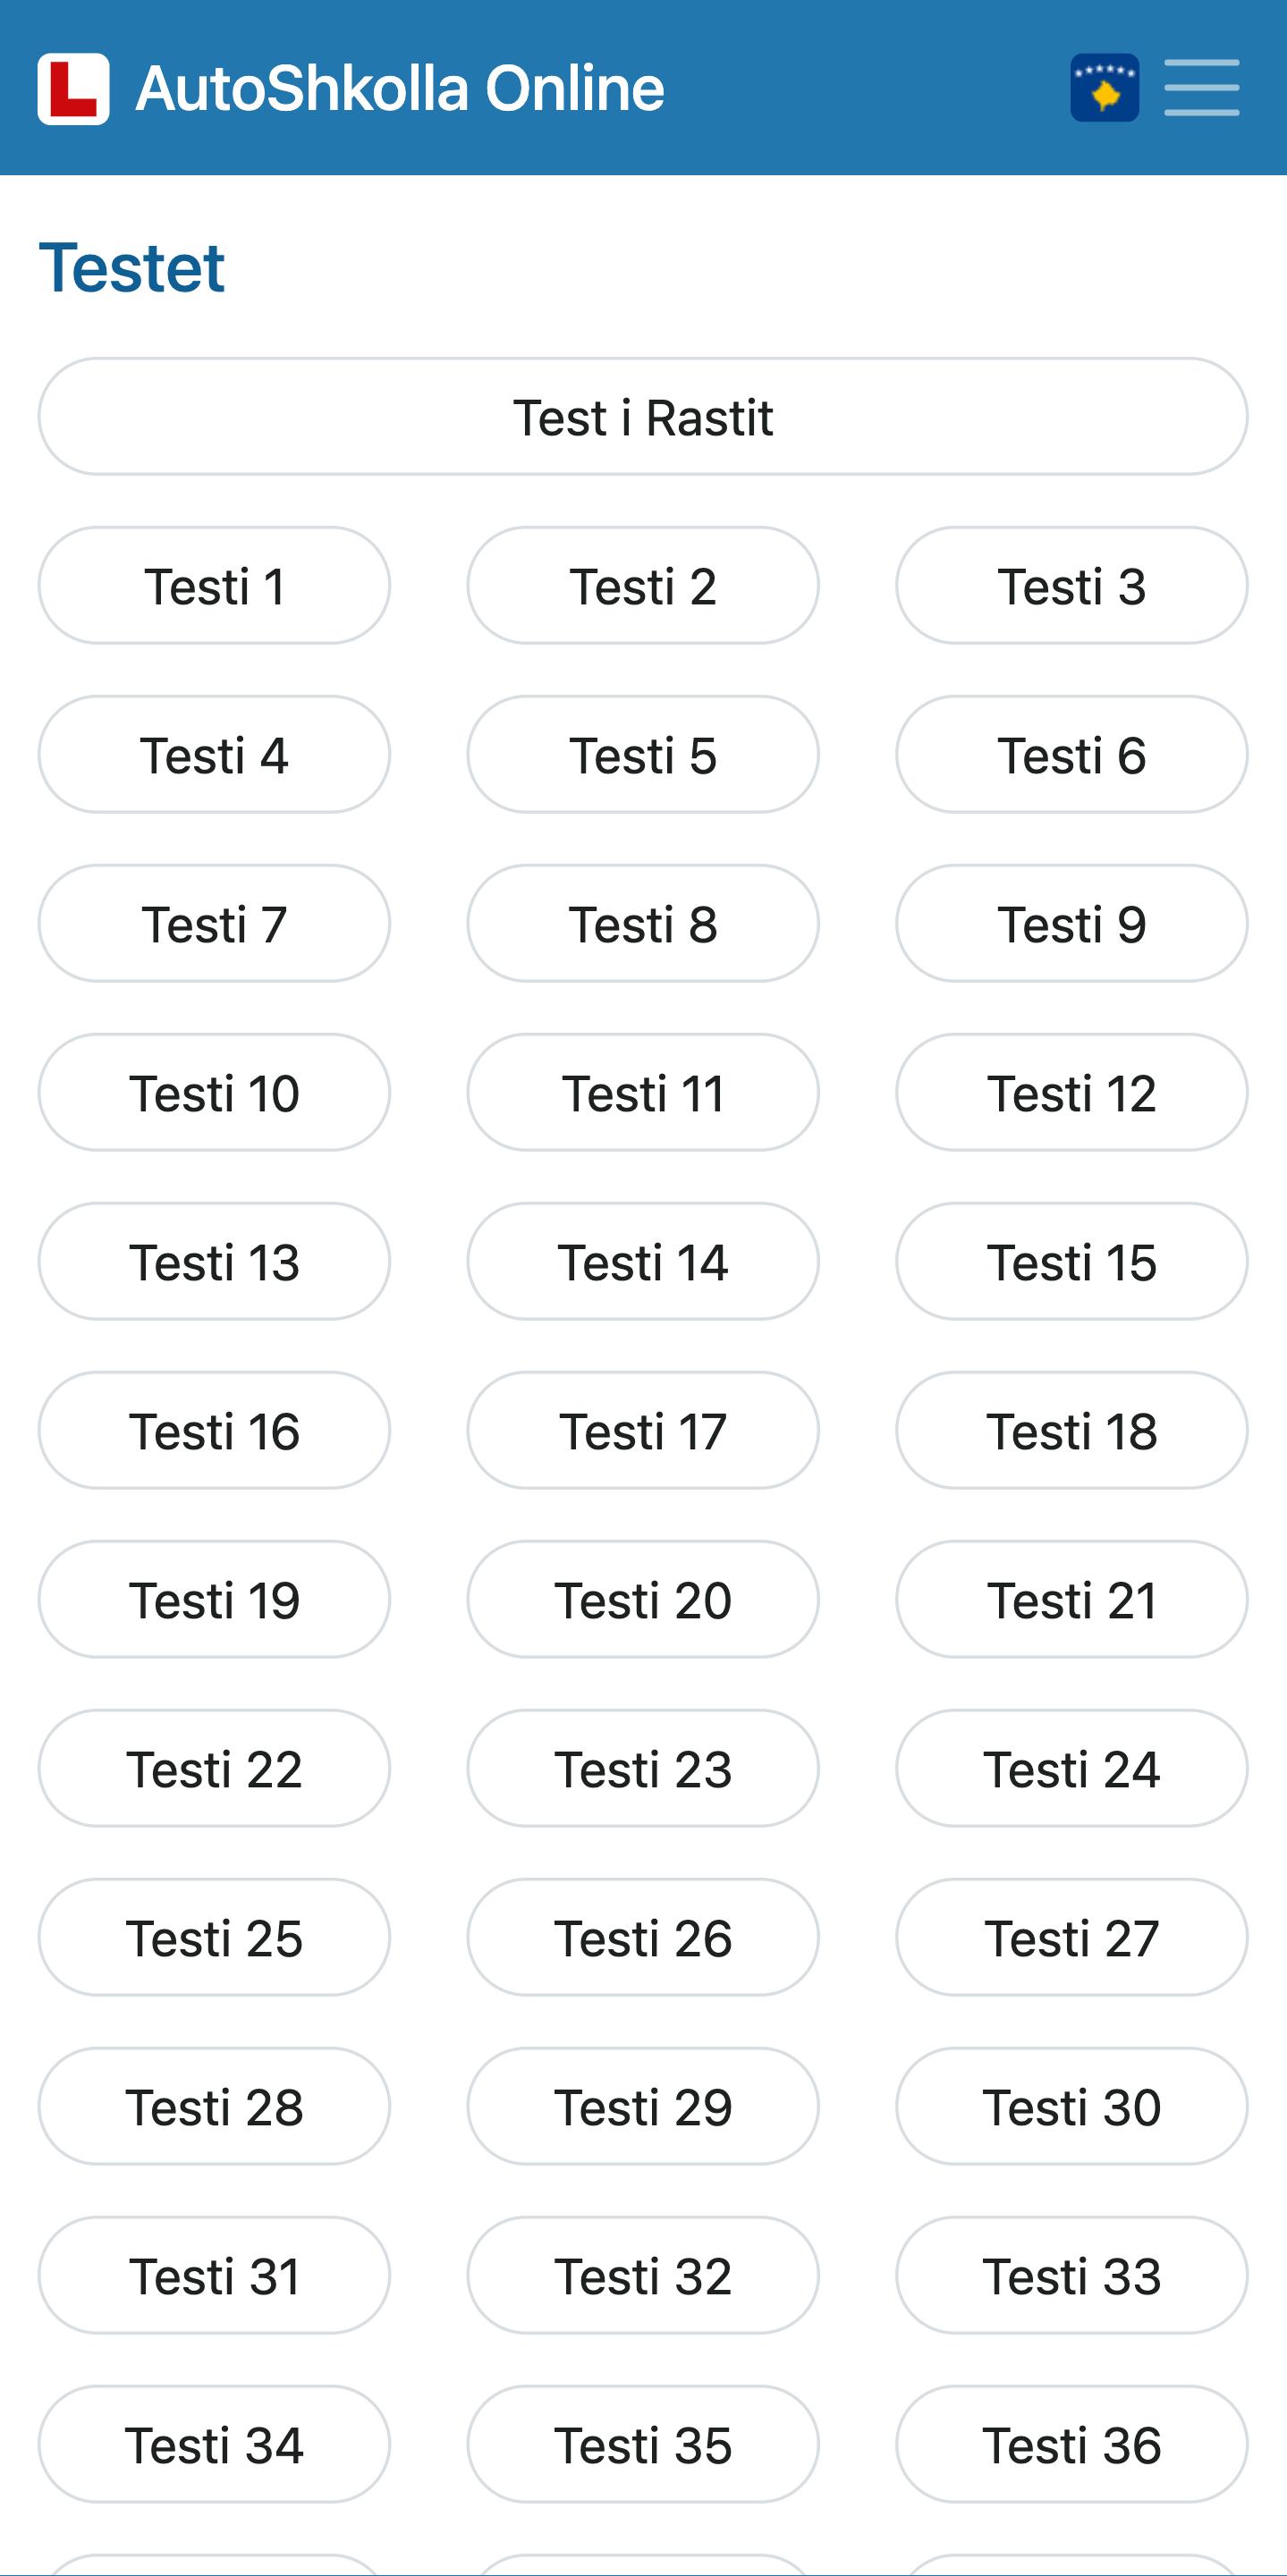Click the red L learner logo
Image resolution: width=1287 pixels, height=2576 pixels.
[73, 89]
